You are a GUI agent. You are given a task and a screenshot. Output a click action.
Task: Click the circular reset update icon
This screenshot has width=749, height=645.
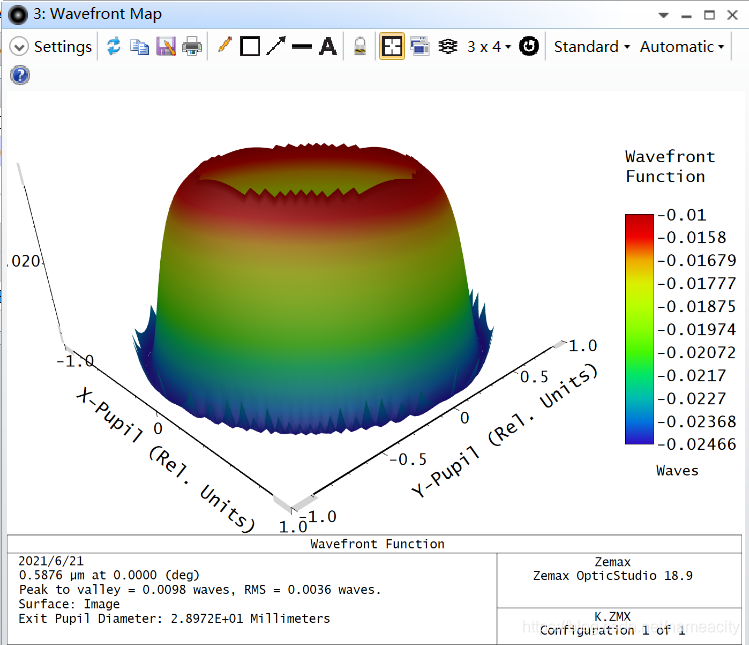tap(529, 46)
